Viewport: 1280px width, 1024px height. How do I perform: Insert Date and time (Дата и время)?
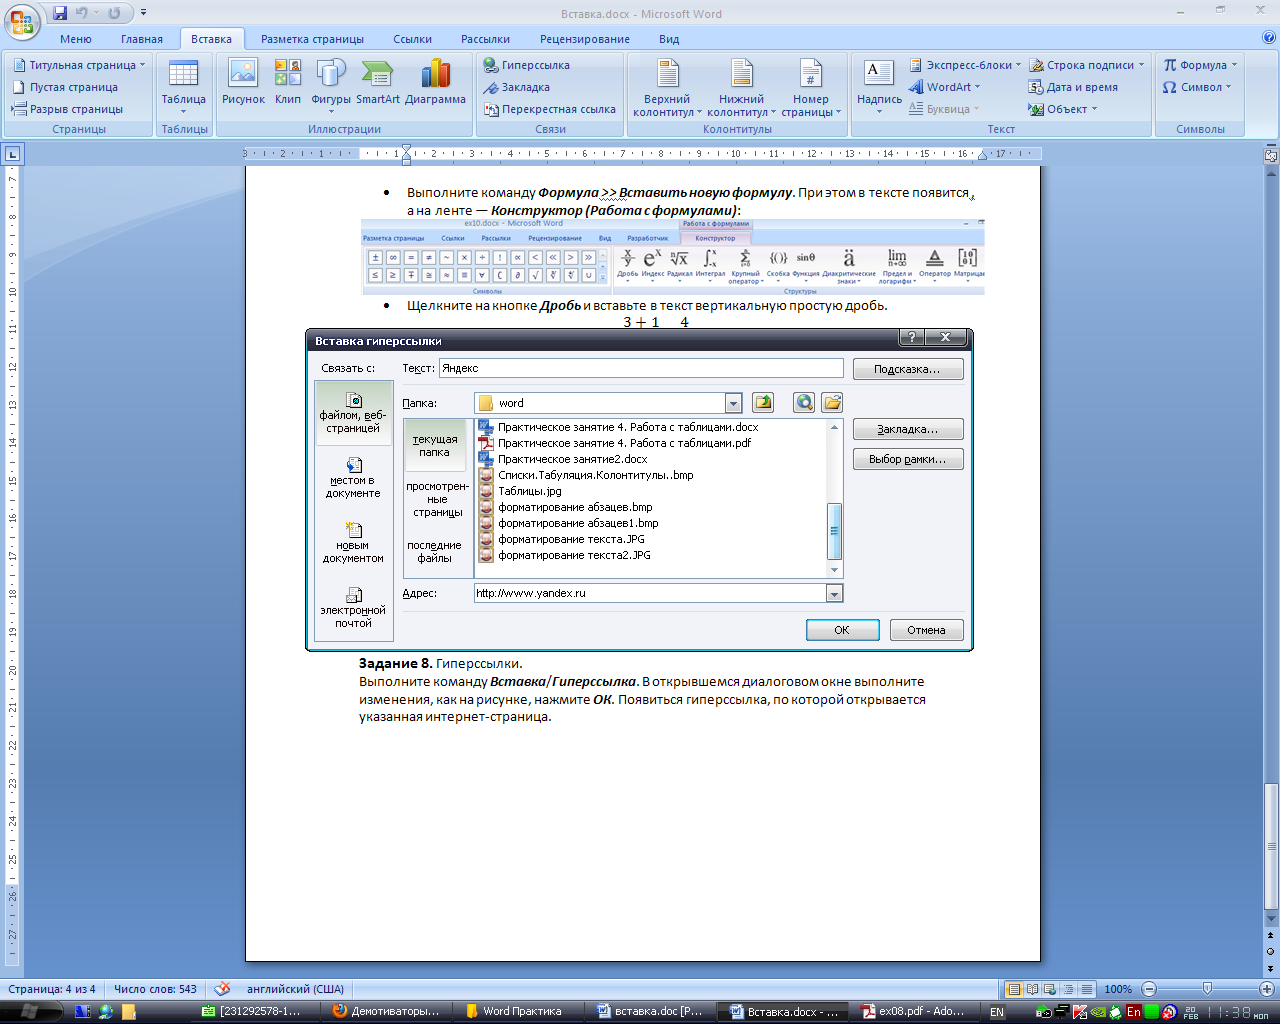click(1073, 87)
